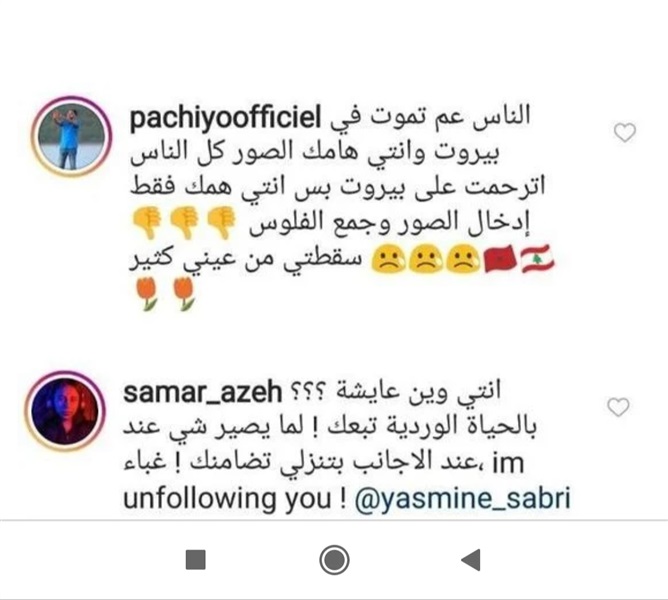The width and height of the screenshot is (668, 600).
Task: Tap the Android home circle button
Action: pos(334,560)
